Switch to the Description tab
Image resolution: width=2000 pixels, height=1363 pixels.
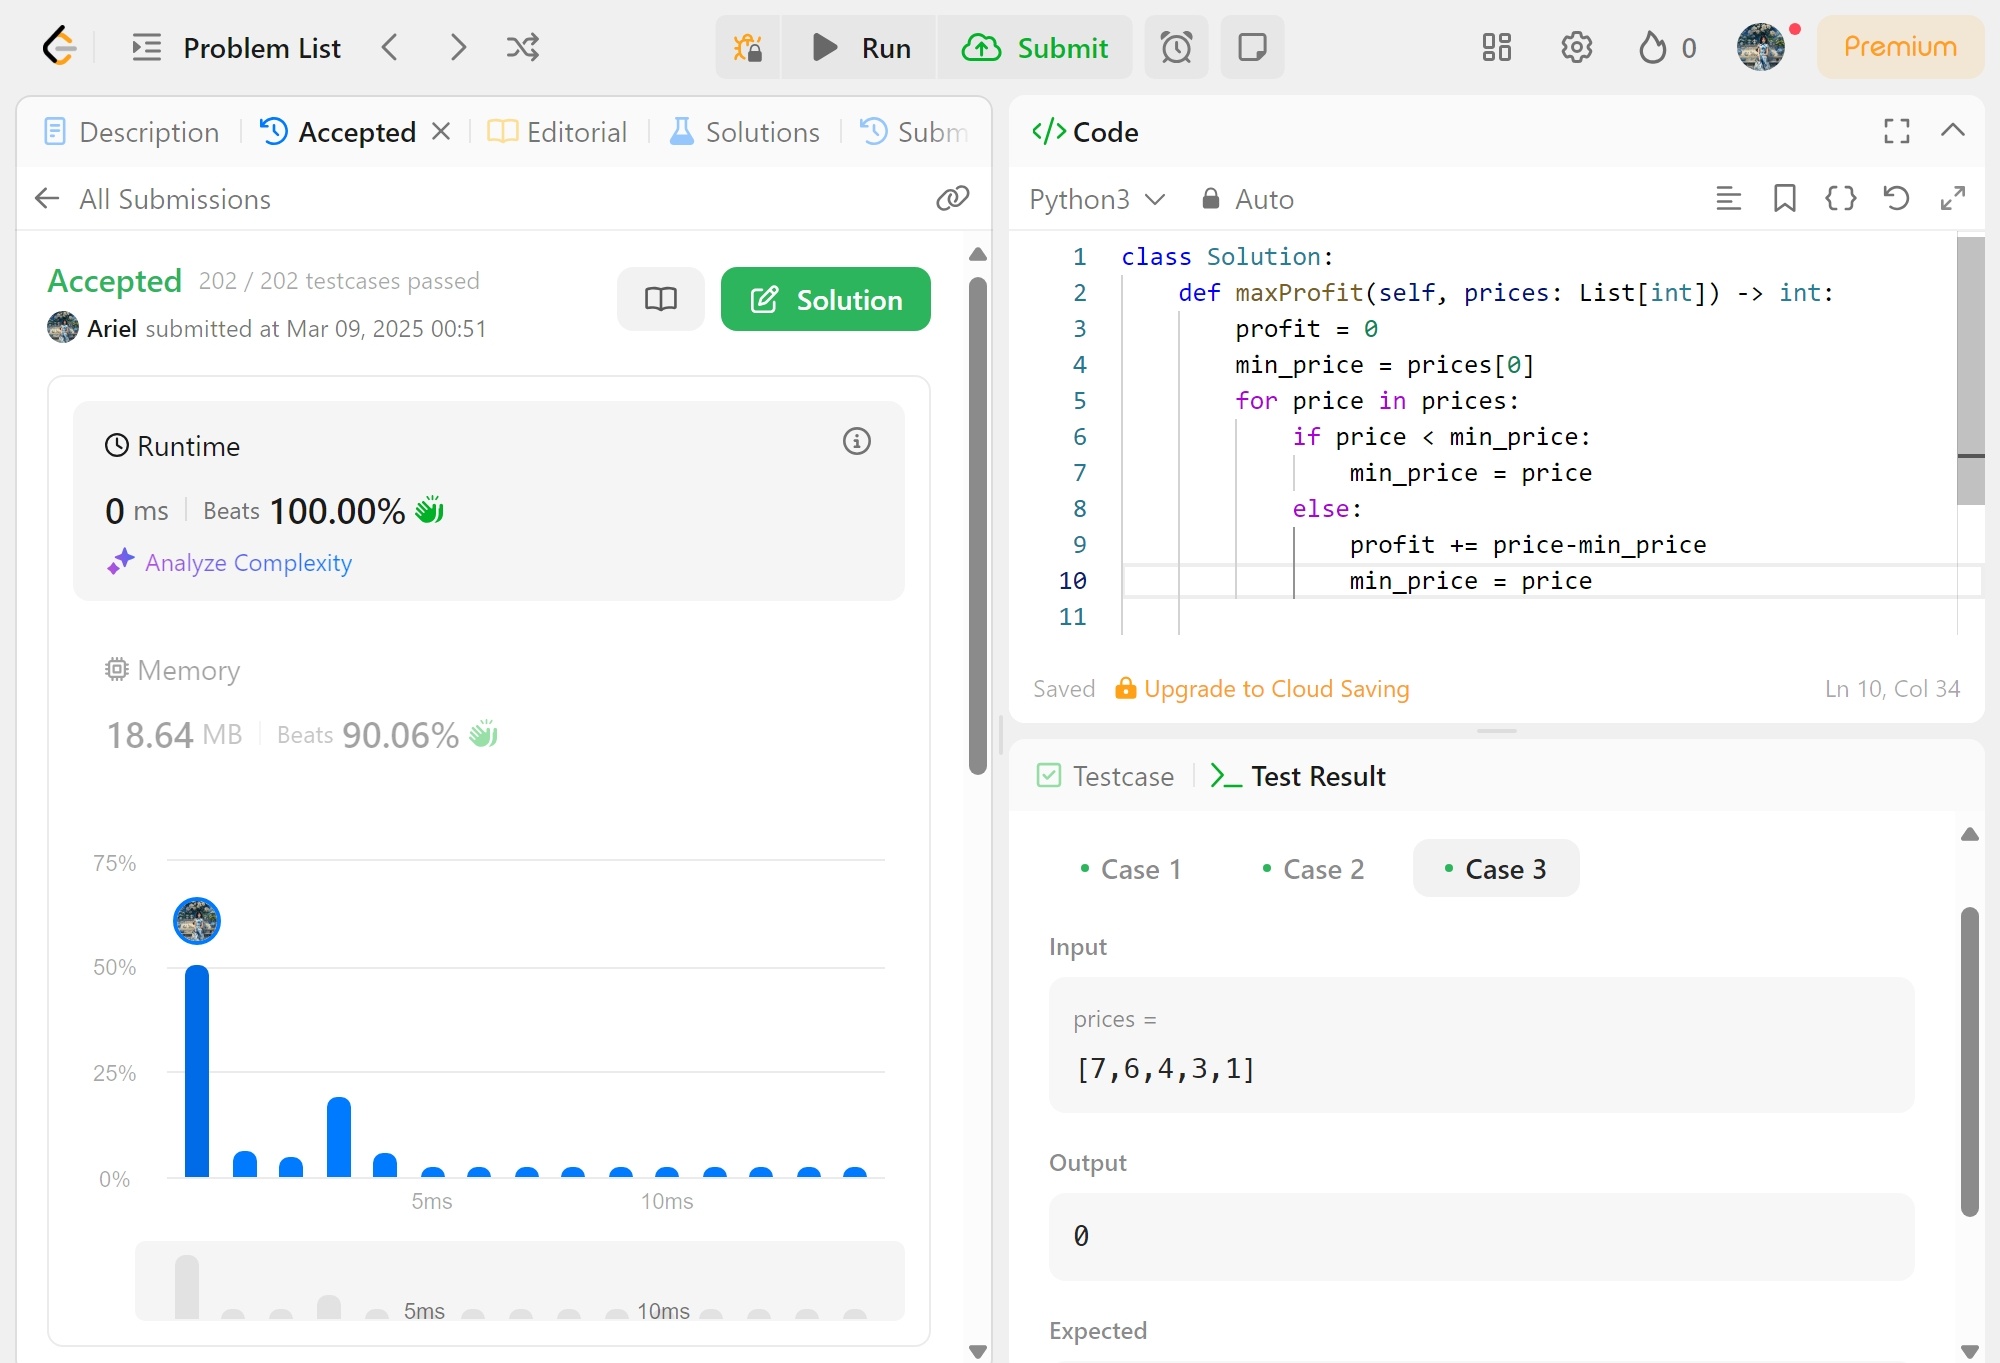click(x=132, y=132)
